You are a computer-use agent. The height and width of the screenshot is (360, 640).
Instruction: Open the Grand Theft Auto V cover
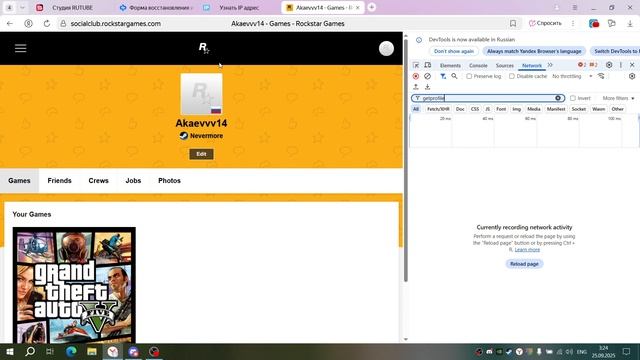tap(74, 285)
